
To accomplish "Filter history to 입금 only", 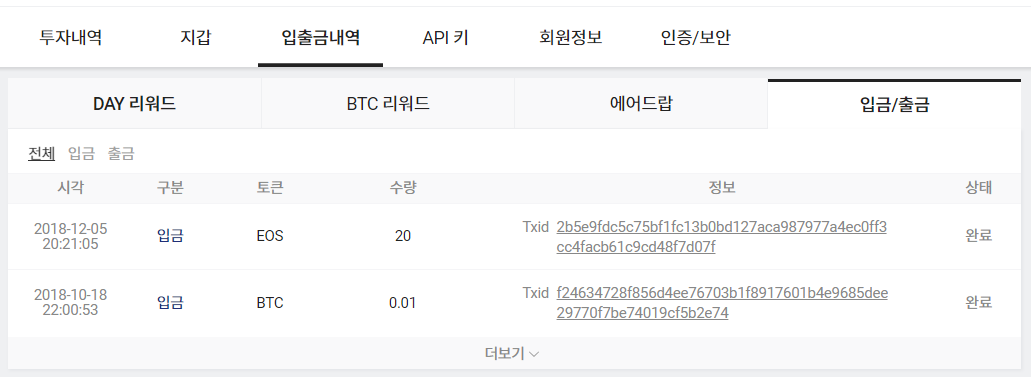I will pyautogui.click(x=82, y=154).
